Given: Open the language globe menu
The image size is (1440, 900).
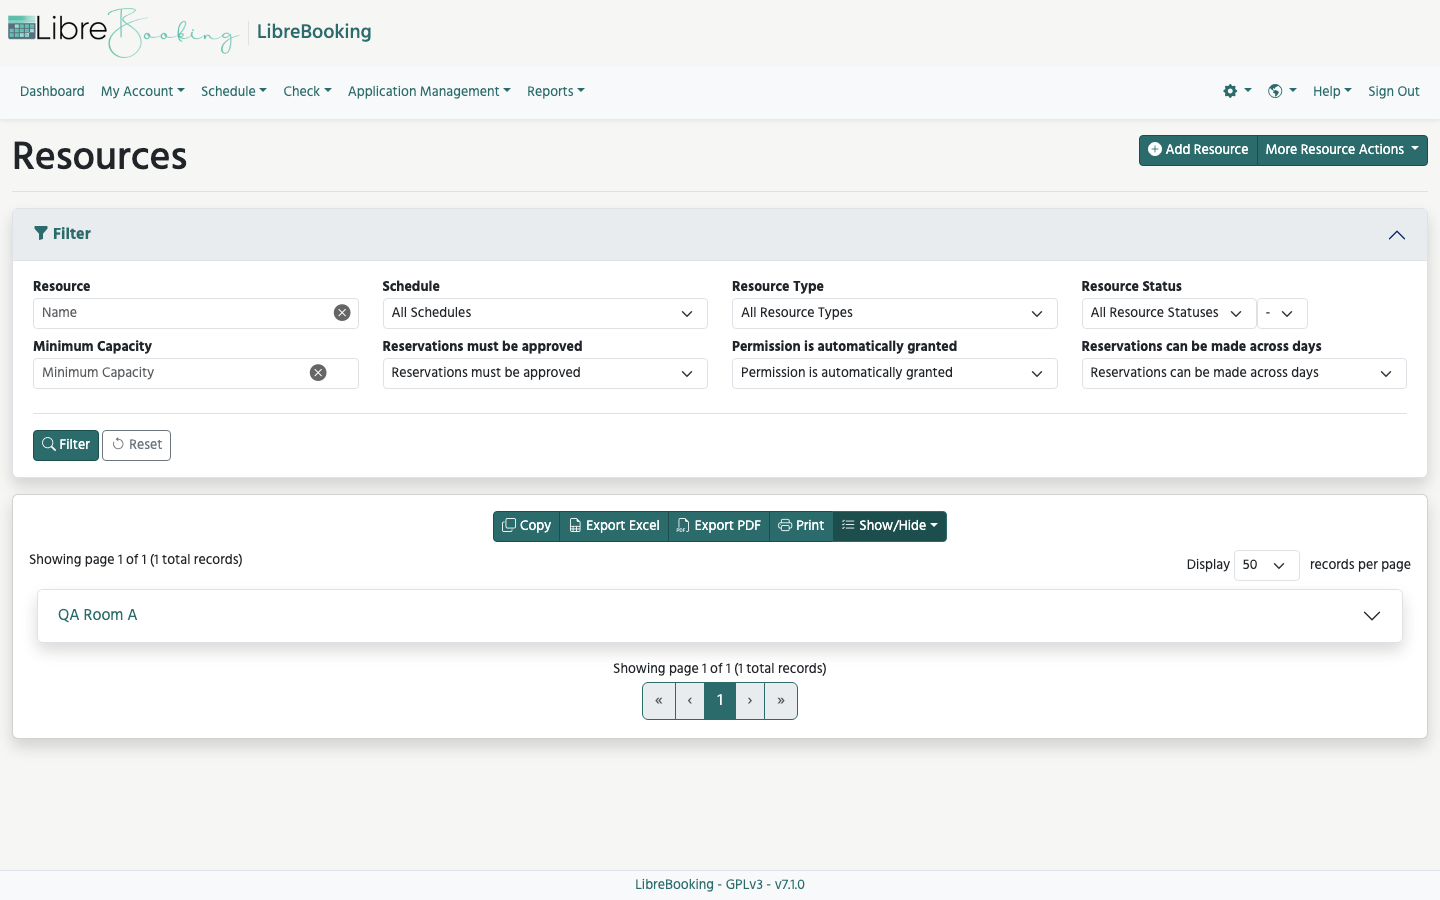Looking at the screenshot, I should 1282,91.
